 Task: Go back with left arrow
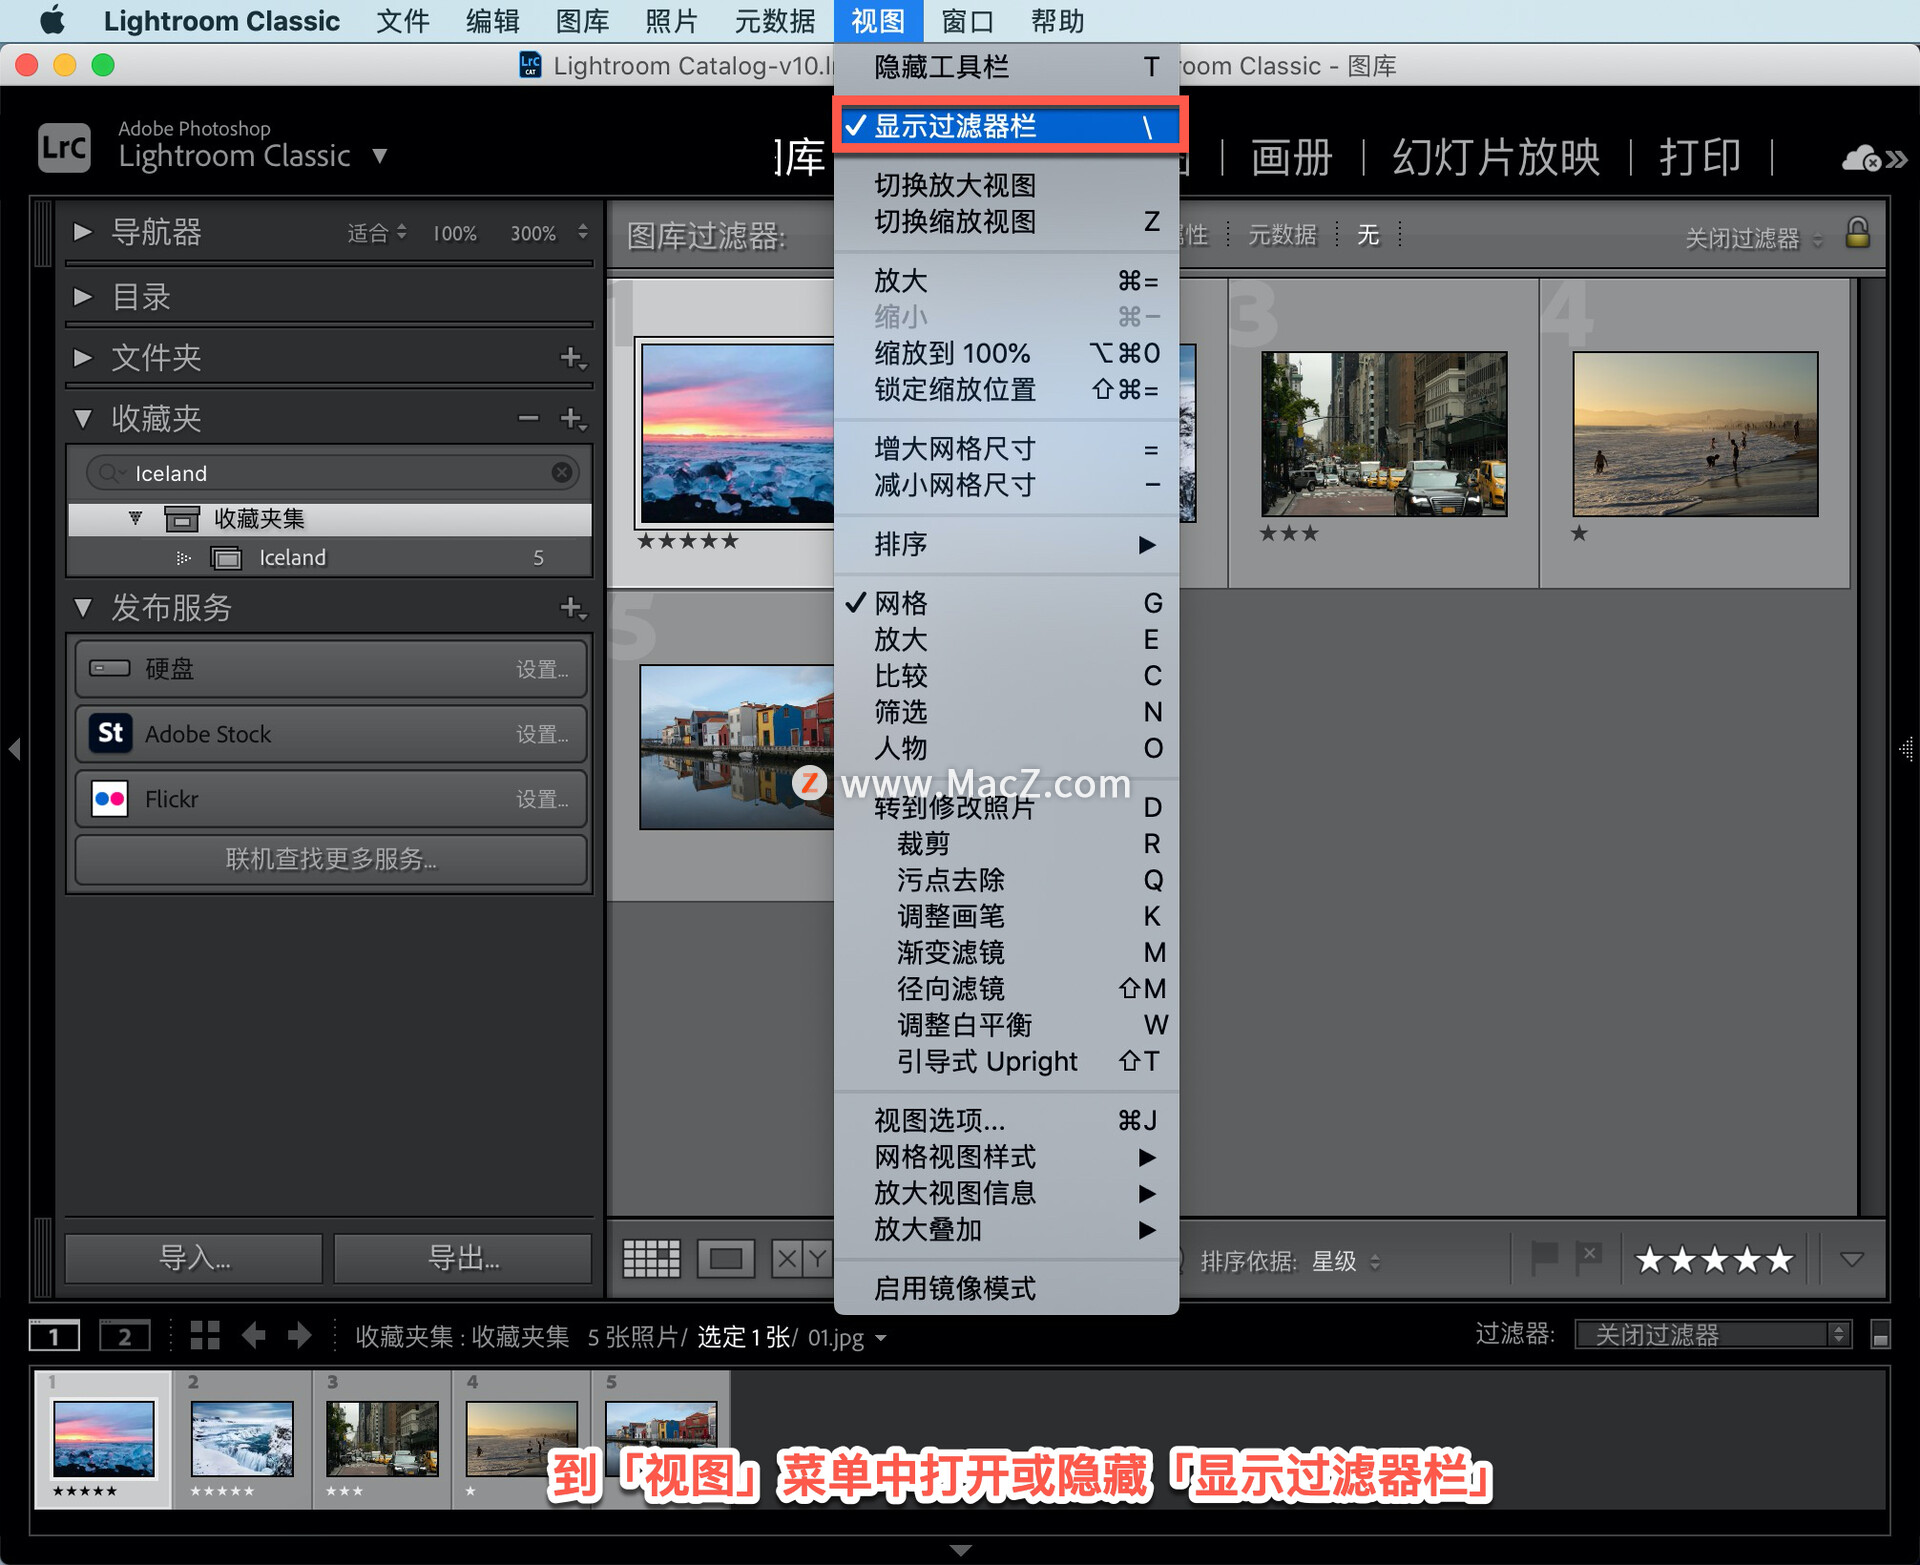pyautogui.click(x=254, y=1336)
